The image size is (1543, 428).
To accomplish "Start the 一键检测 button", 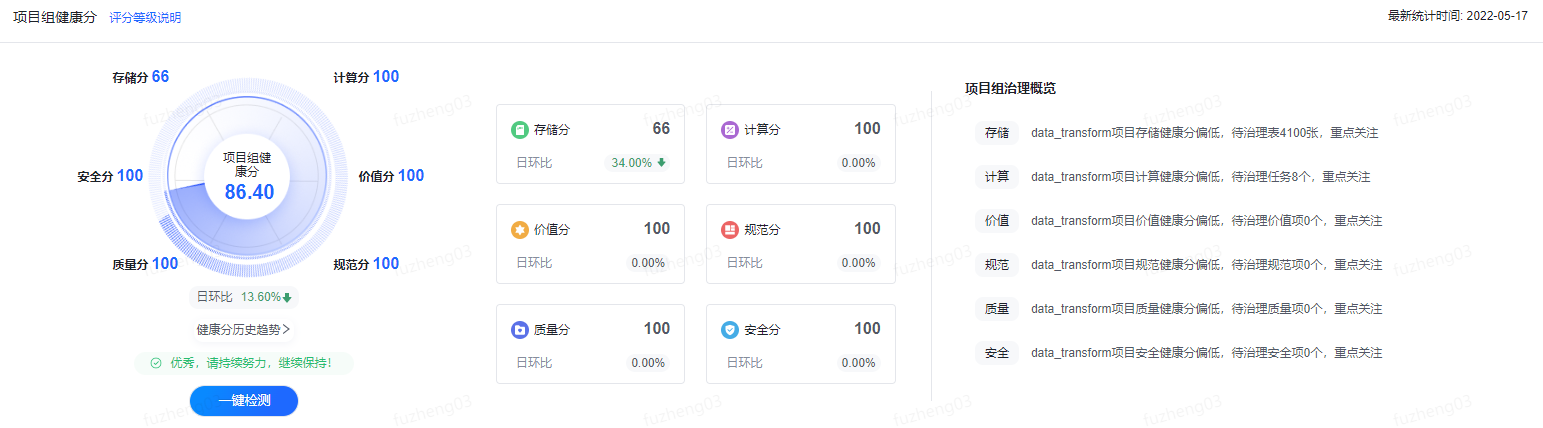I will 244,400.
